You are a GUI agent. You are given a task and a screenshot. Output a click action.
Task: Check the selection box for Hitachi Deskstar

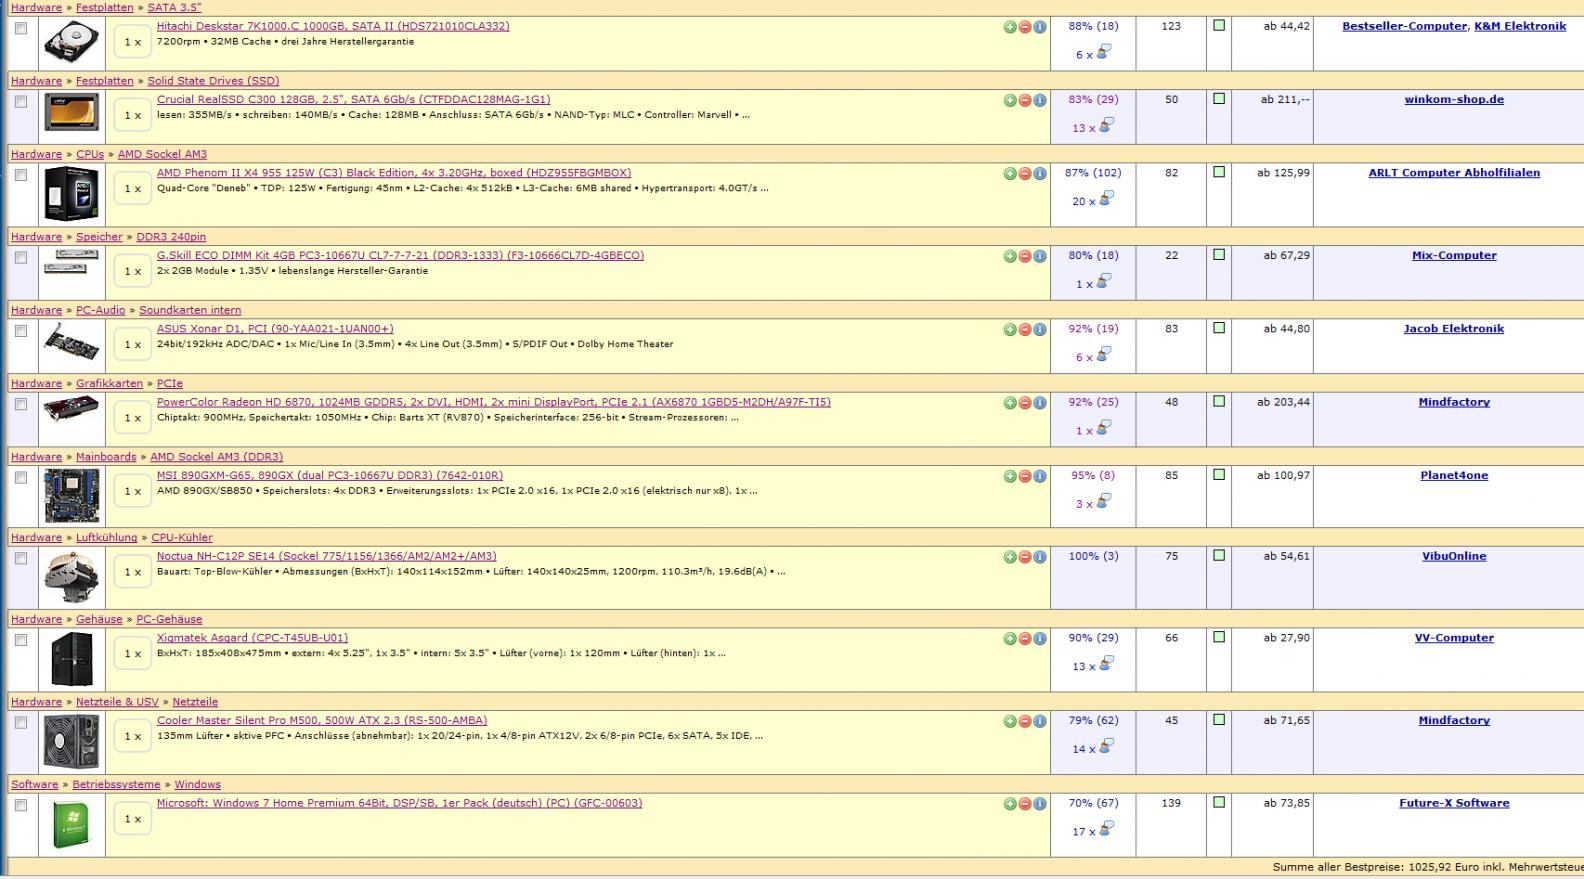(x=20, y=28)
